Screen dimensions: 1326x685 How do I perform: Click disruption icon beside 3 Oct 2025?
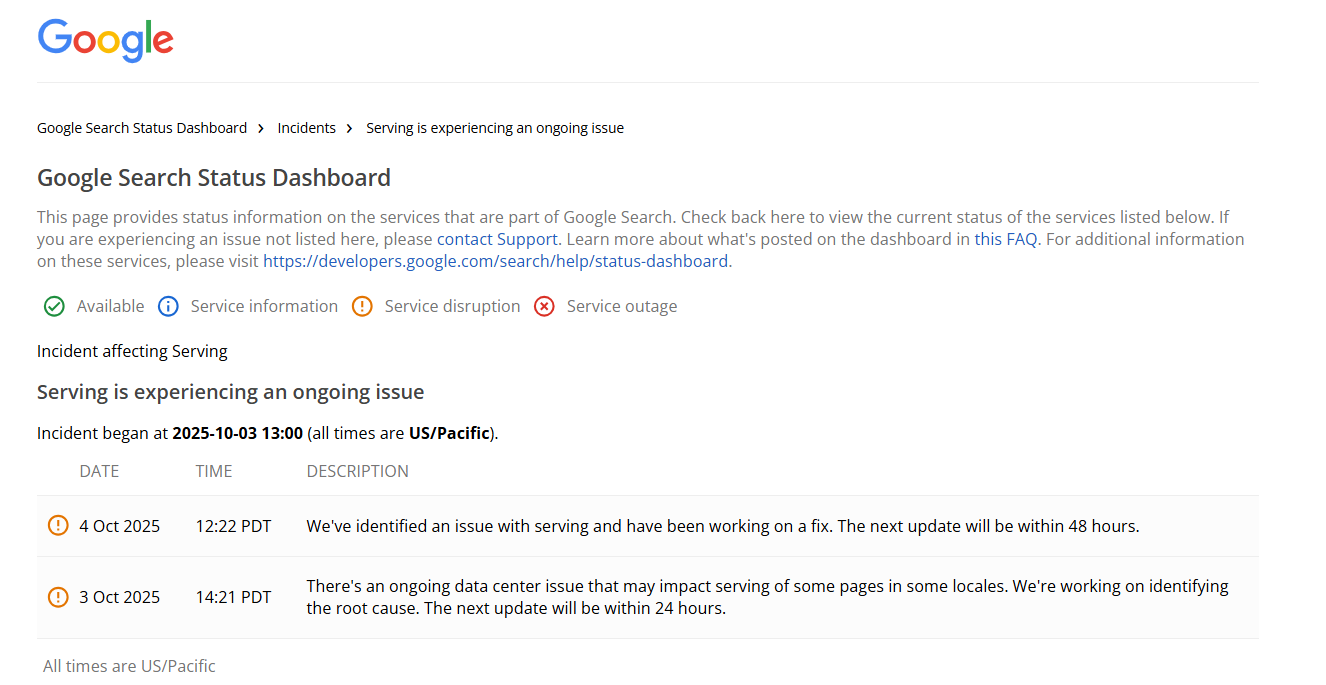pyautogui.click(x=58, y=597)
